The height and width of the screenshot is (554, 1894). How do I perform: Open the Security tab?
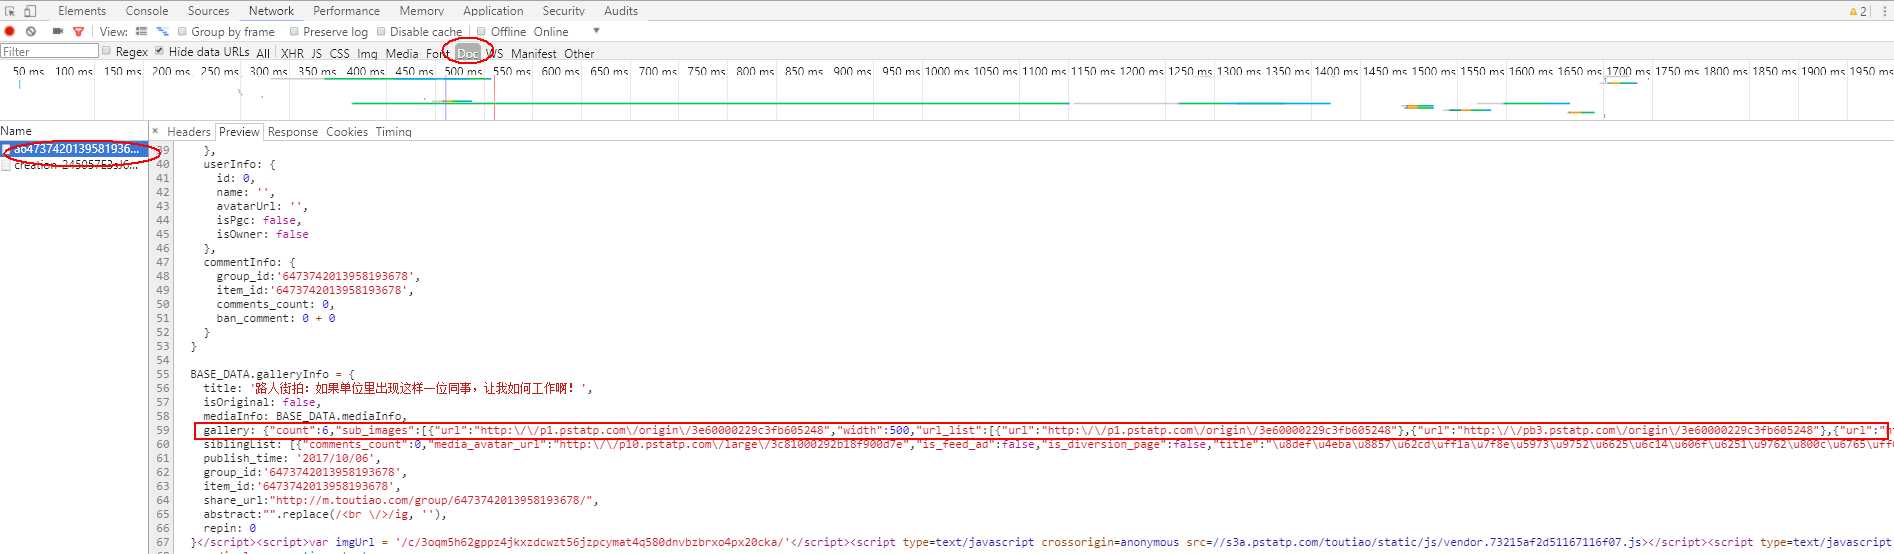(x=564, y=11)
